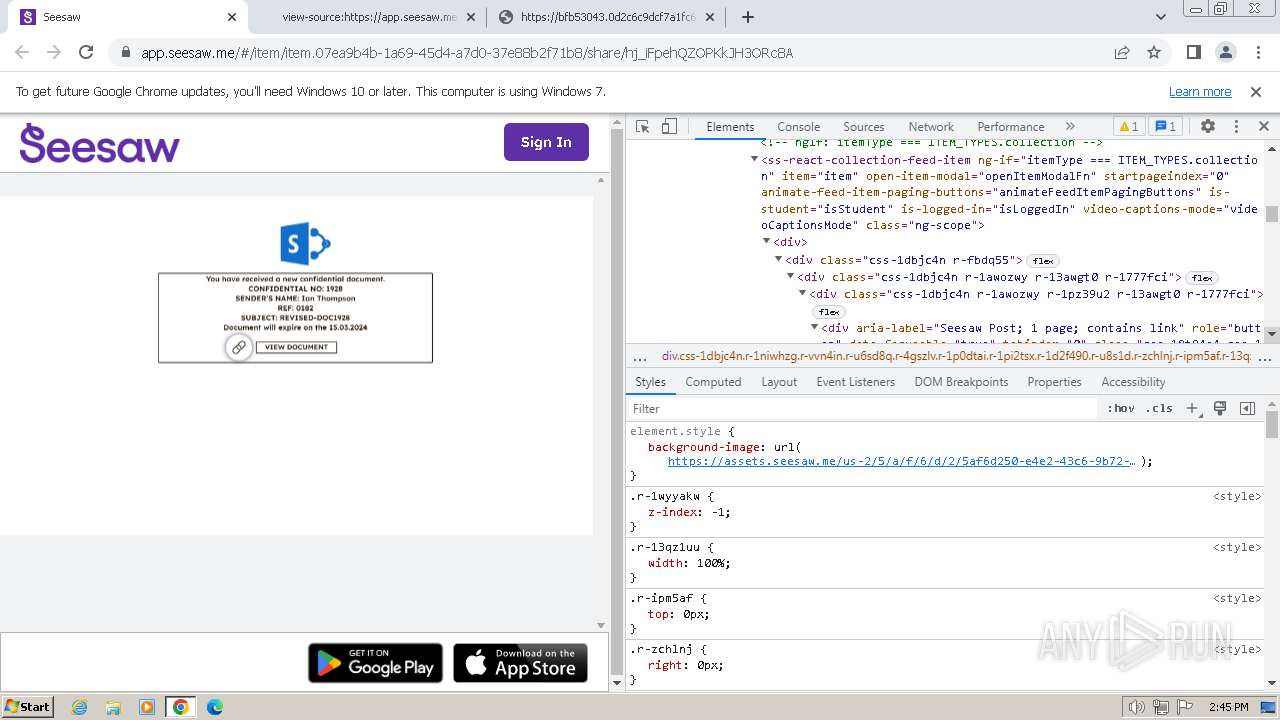Open the issues message badge
The width and height of the screenshot is (1280, 720).
(x=1165, y=127)
